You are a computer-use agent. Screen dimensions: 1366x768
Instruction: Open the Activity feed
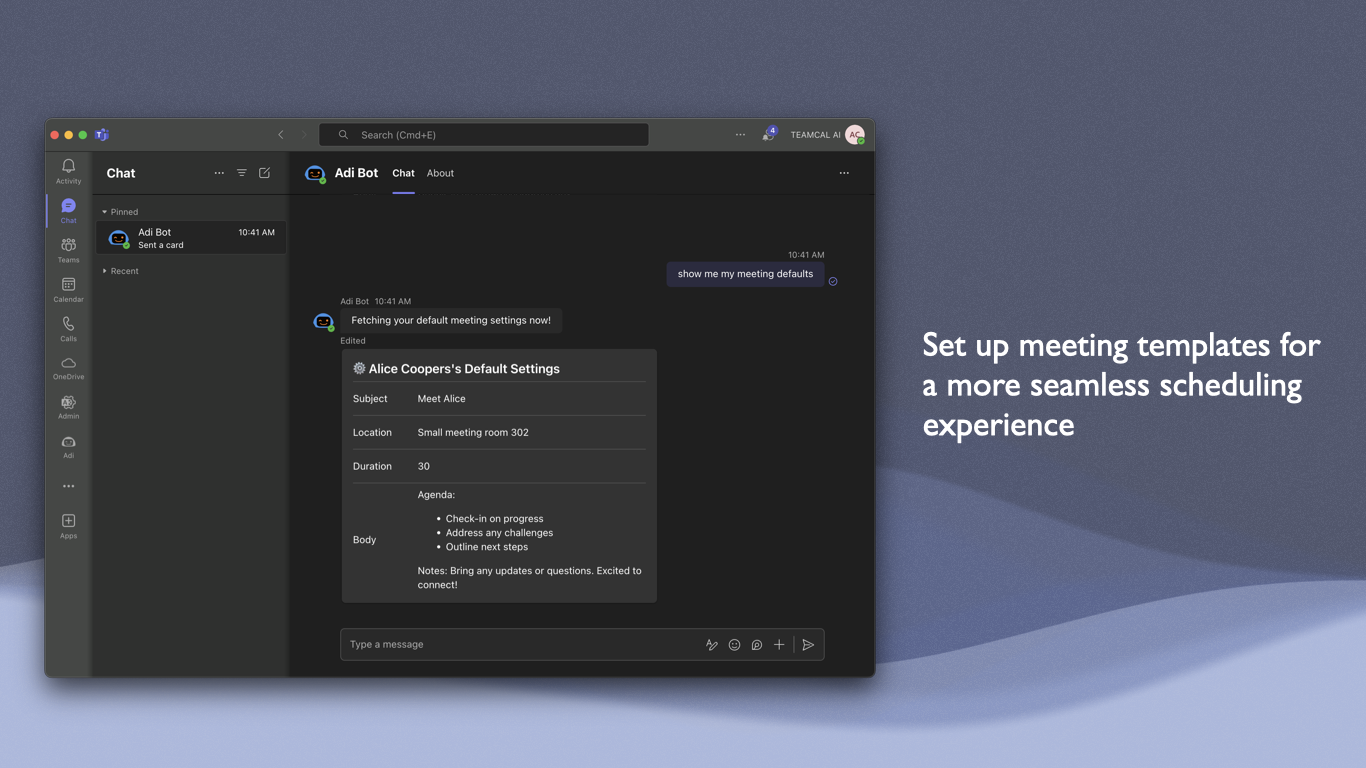(x=68, y=171)
